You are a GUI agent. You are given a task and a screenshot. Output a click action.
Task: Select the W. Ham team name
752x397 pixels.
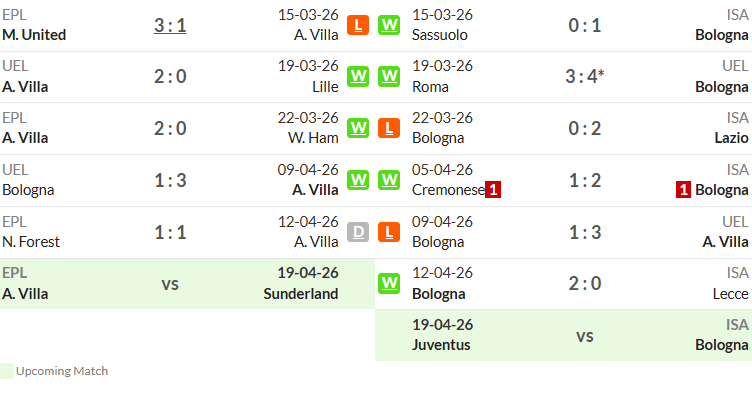pyautogui.click(x=313, y=138)
